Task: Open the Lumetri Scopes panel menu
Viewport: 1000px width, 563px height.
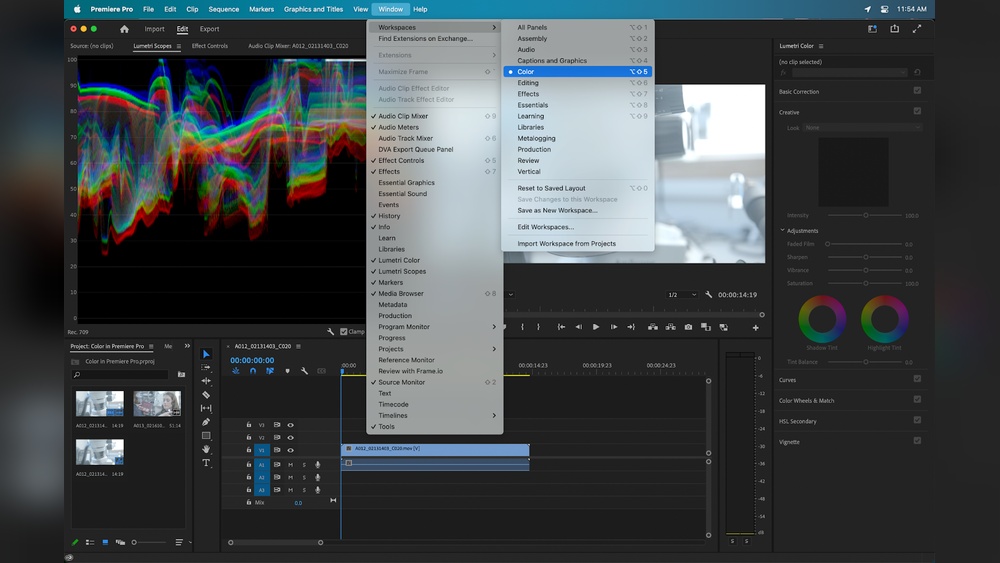Action: (179, 46)
